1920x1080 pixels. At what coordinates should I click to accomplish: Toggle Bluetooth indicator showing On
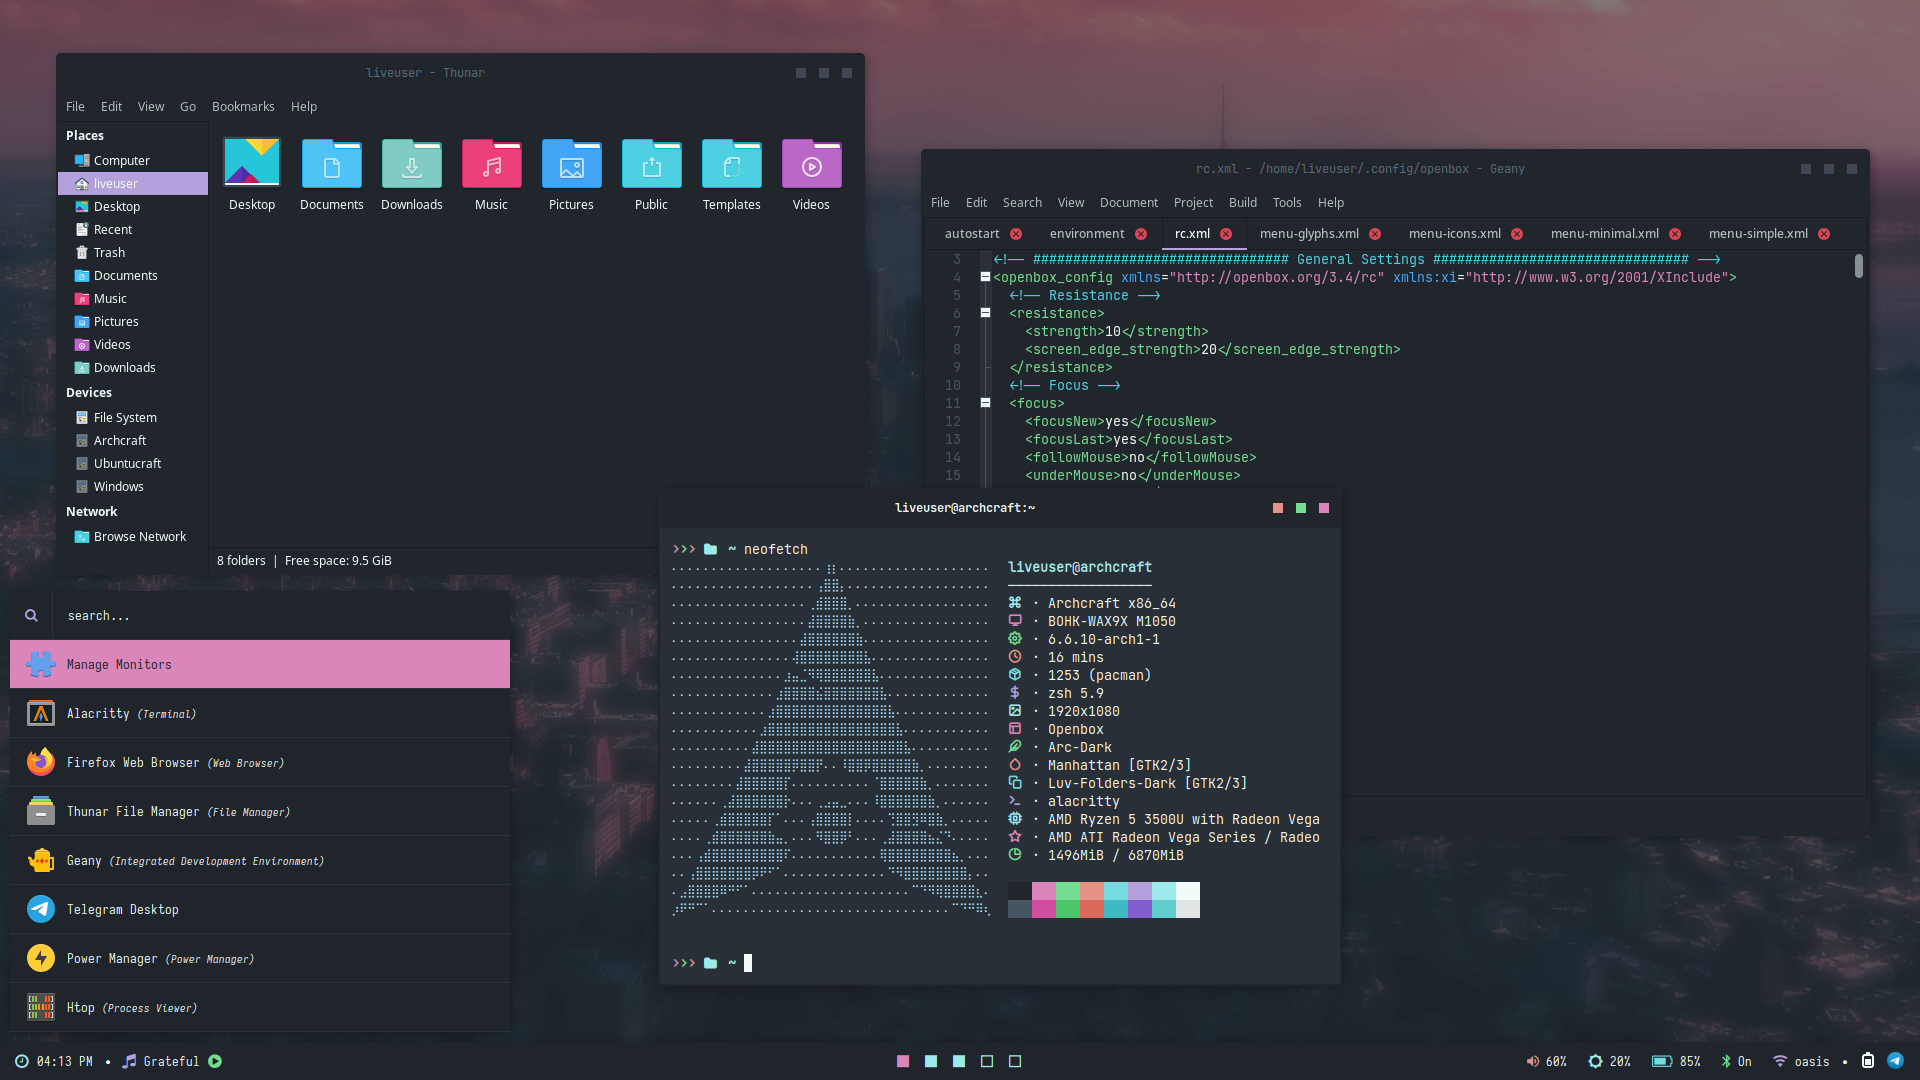click(1727, 1061)
